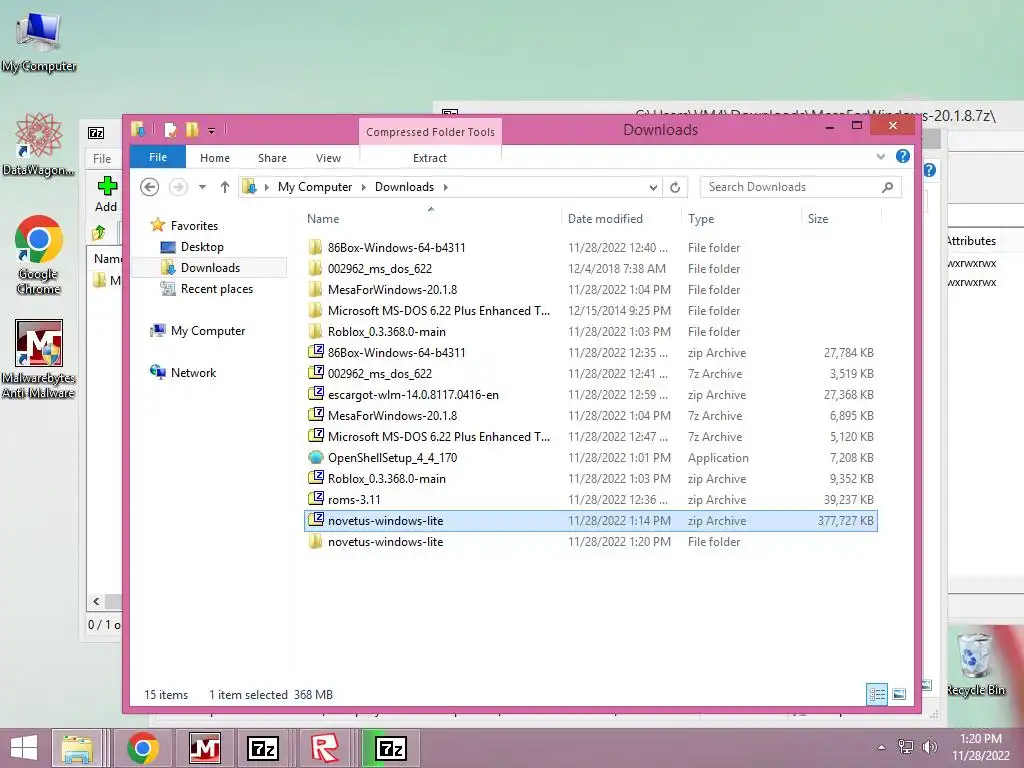This screenshot has height=768, width=1024.
Task: Show hidden system tray icons
Action: [x=882, y=747]
